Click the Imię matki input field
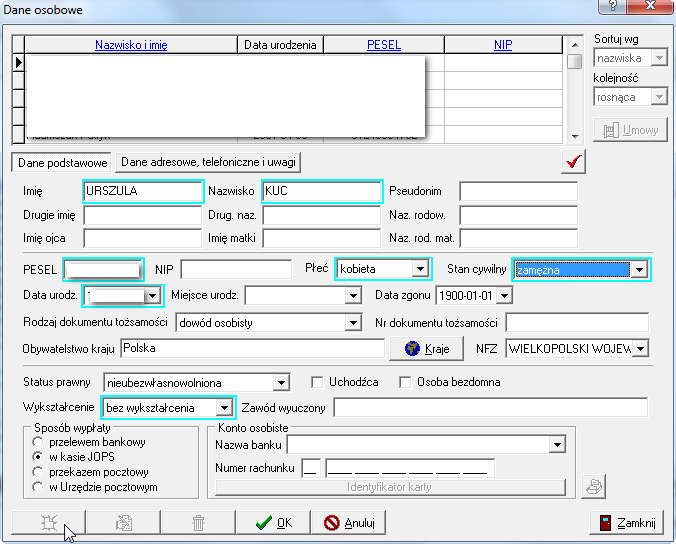676x544 pixels. 322,238
